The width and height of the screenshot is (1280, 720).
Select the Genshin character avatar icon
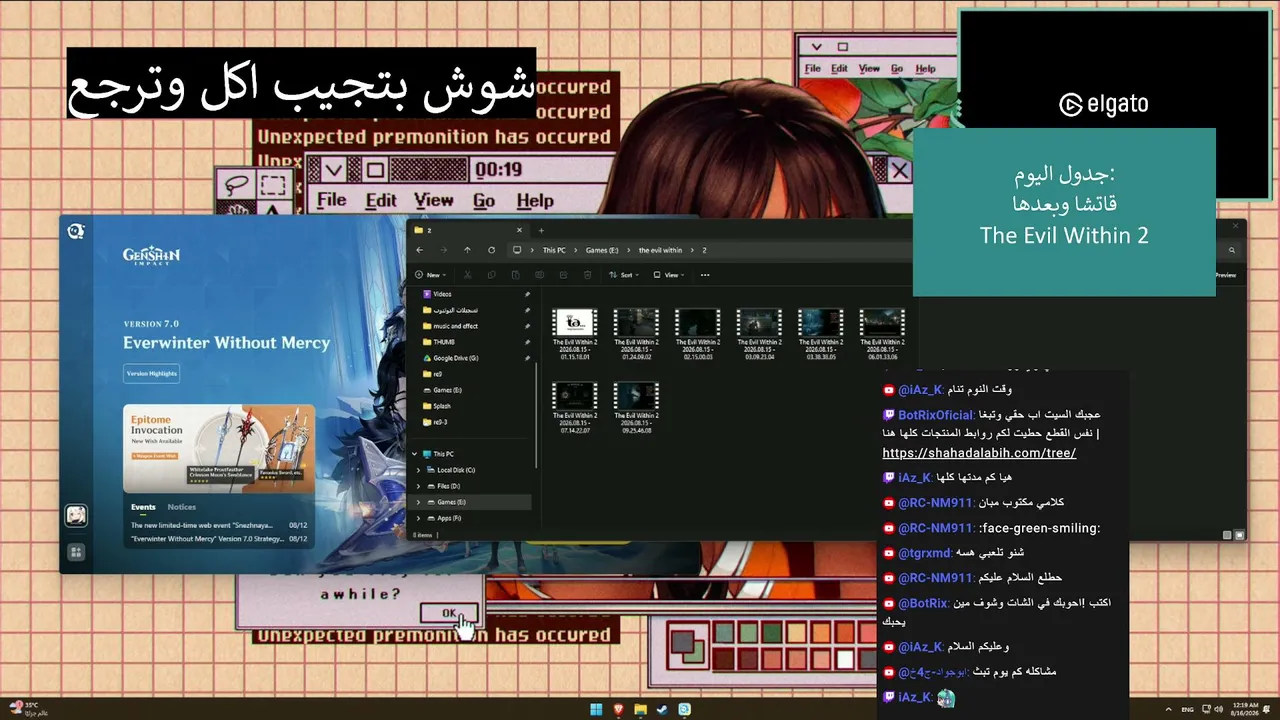[76, 516]
